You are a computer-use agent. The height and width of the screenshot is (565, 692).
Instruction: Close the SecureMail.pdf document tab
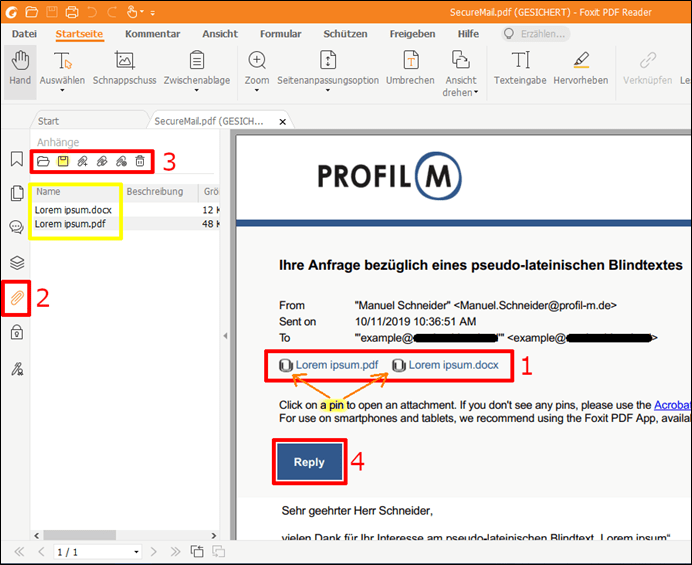click(x=283, y=121)
